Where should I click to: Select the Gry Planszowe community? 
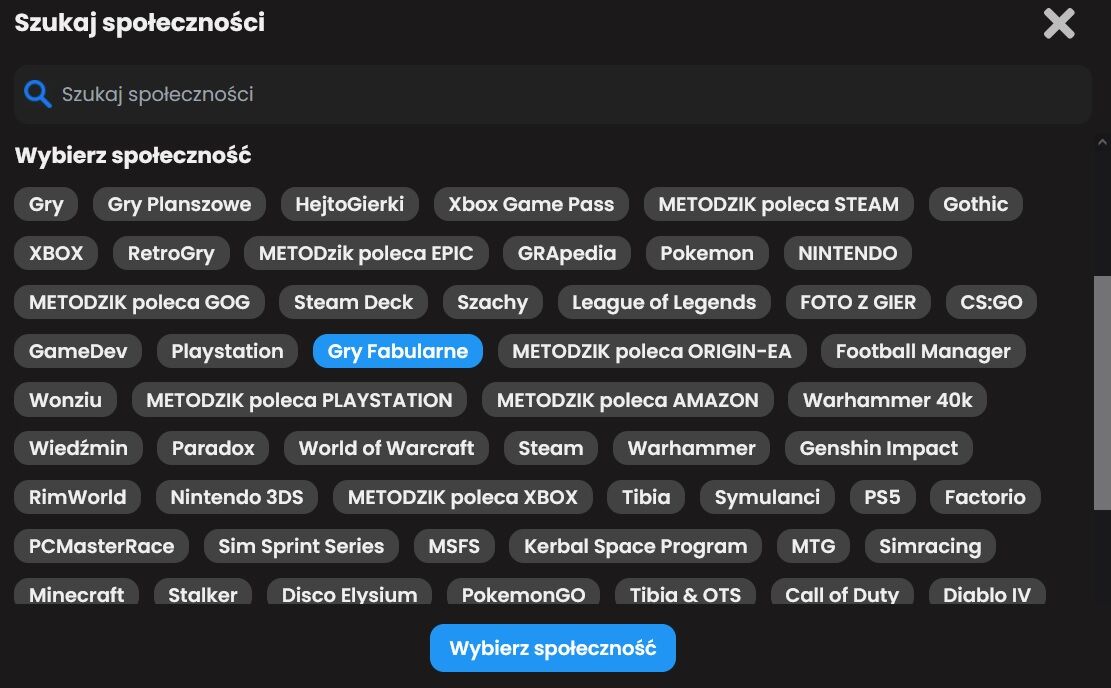[x=179, y=204]
